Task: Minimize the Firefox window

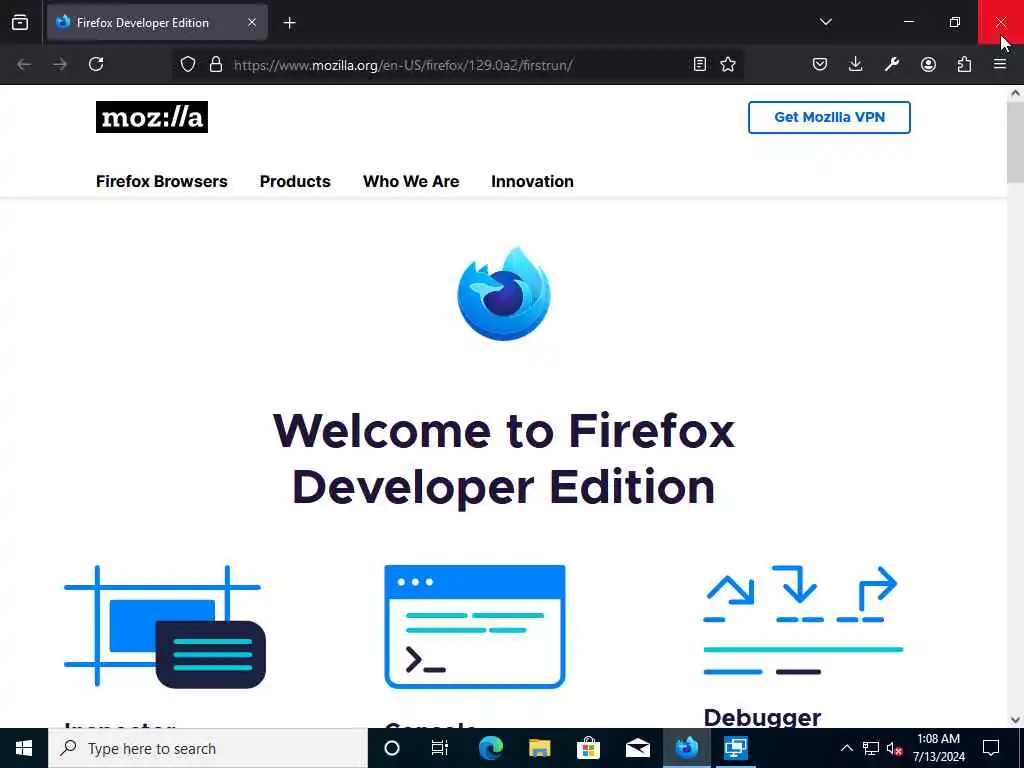Action: pyautogui.click(x=909, y=22)
